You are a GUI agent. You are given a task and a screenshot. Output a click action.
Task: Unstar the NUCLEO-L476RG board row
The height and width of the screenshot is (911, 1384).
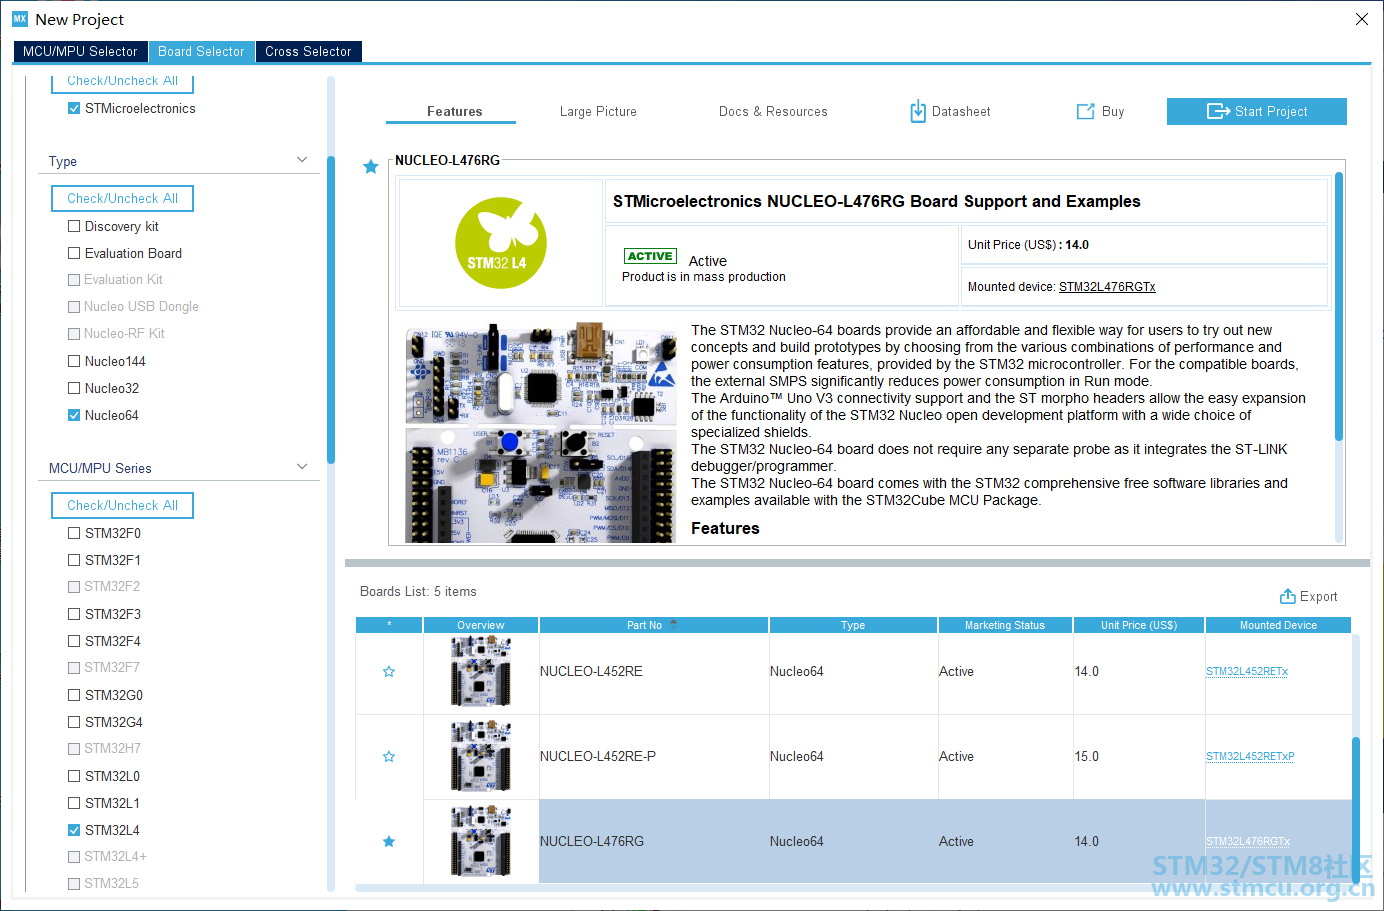click(389, 842)
